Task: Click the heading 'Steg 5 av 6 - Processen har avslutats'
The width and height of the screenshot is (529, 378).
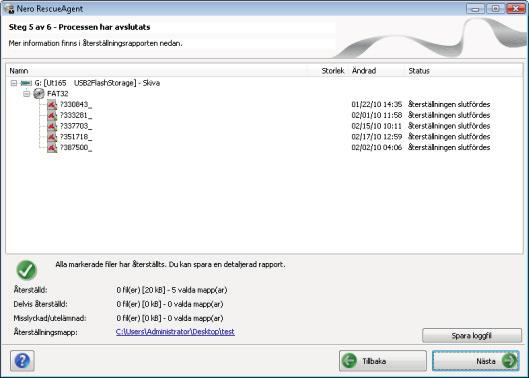Action: point(80,27)
